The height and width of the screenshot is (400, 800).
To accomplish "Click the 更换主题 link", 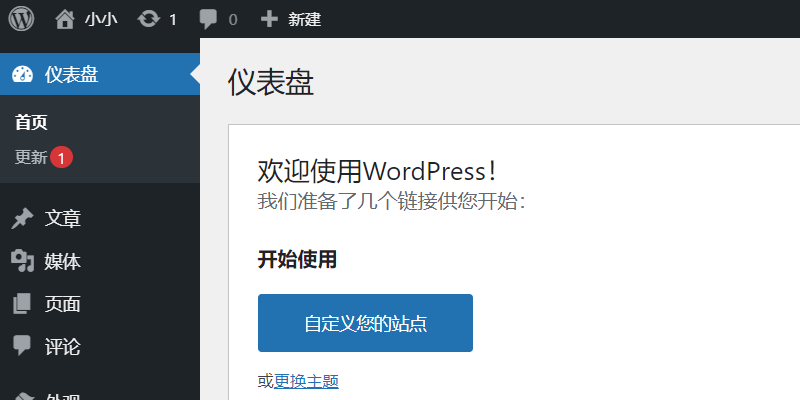I will coord(307,381).
